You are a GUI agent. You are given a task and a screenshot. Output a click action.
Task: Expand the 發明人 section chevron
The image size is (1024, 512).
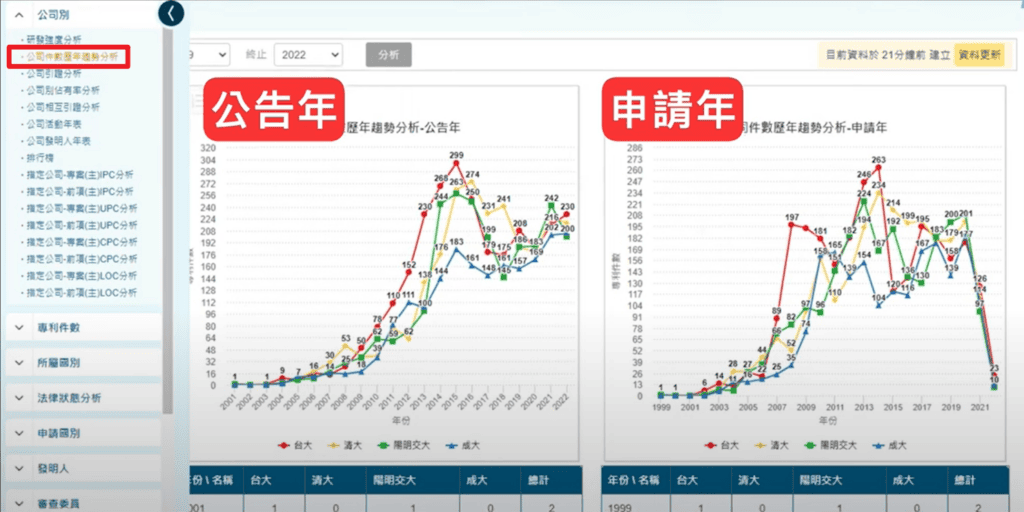(19, 468)
